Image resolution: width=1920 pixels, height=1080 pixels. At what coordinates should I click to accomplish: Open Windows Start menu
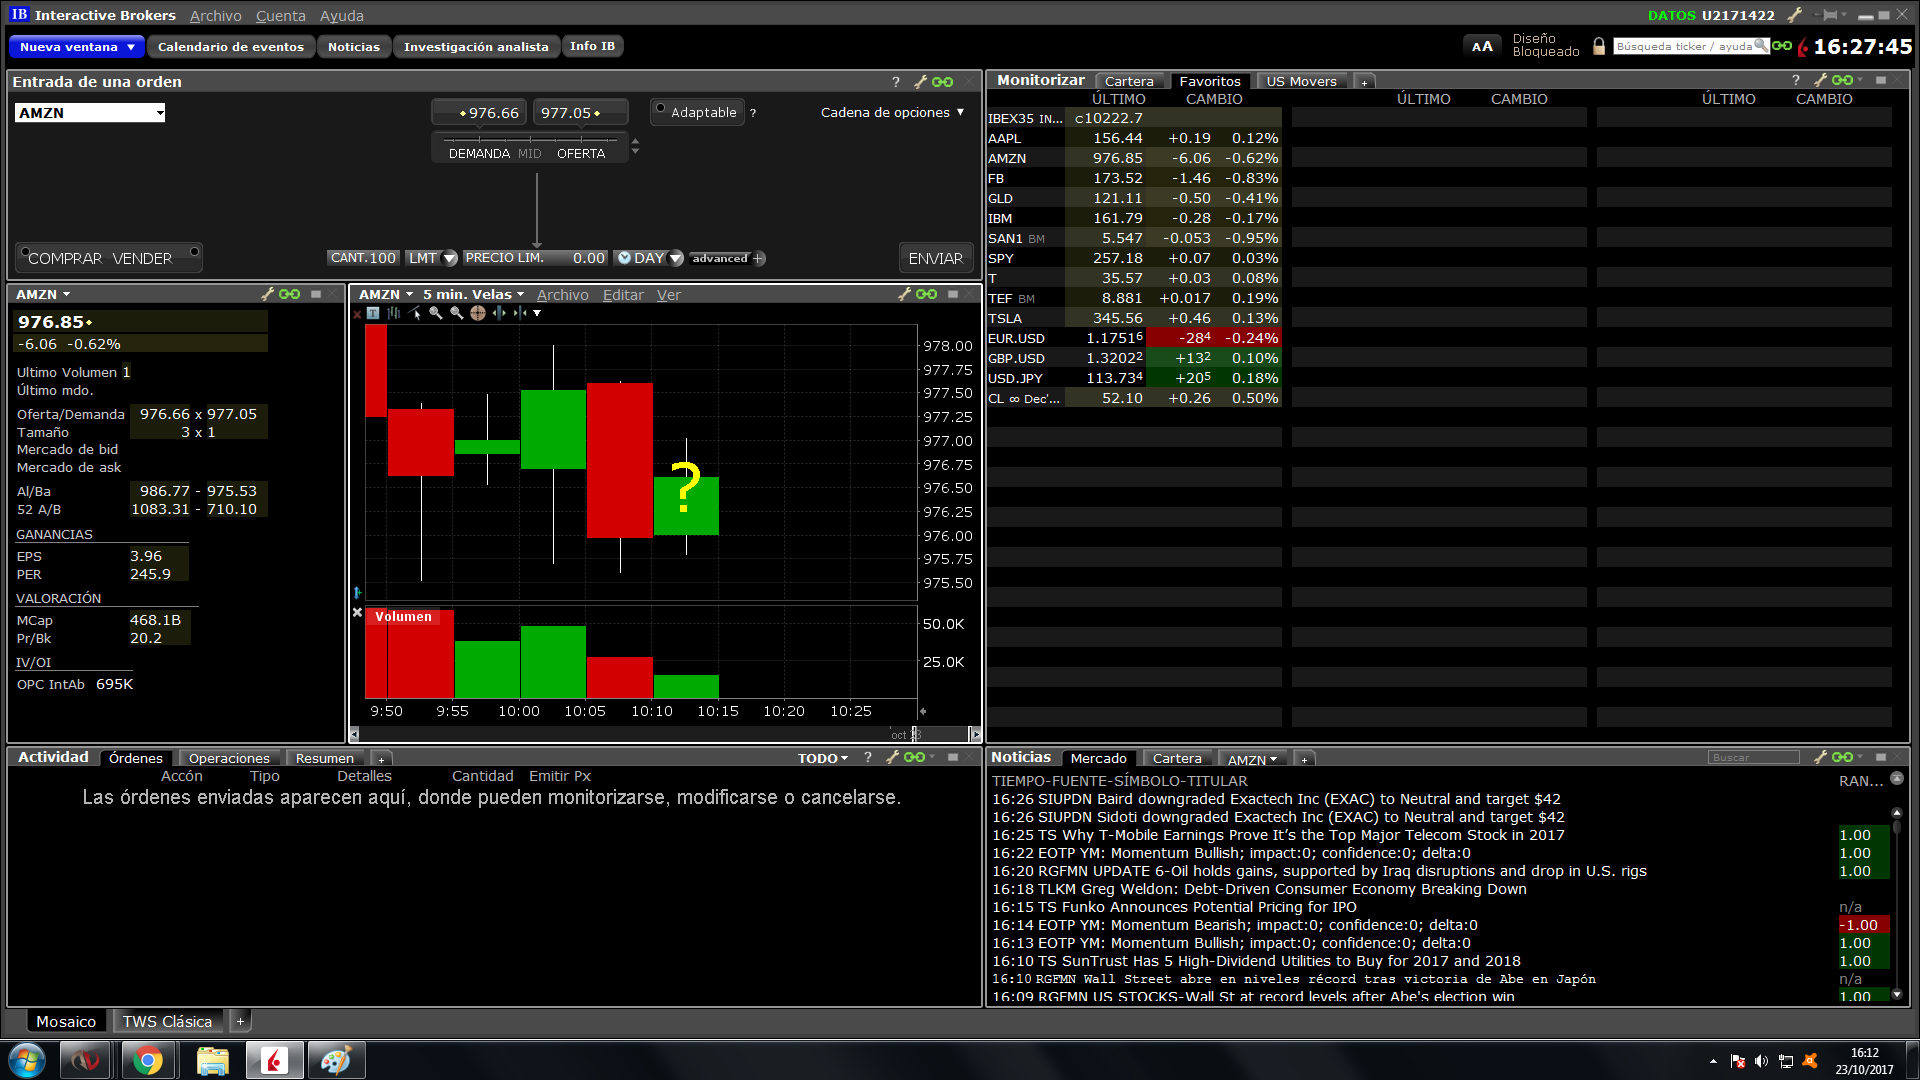pos(27,1060)
